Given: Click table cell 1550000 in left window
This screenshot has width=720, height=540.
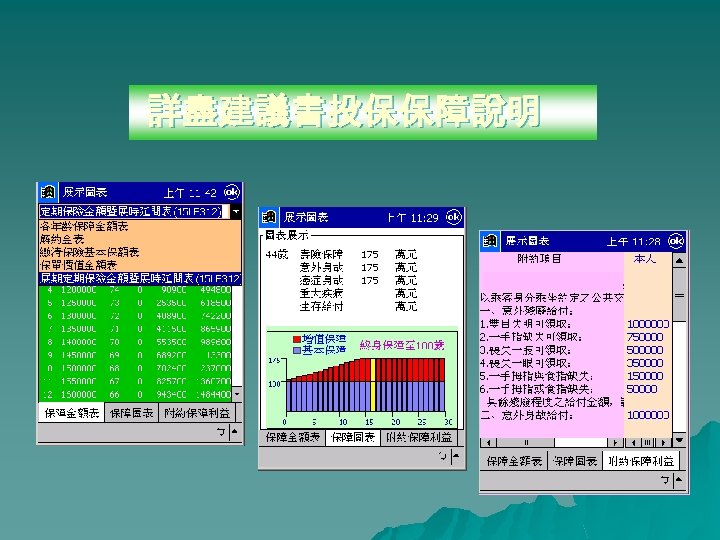Looking at the screenshot, I should coord(79,381).
